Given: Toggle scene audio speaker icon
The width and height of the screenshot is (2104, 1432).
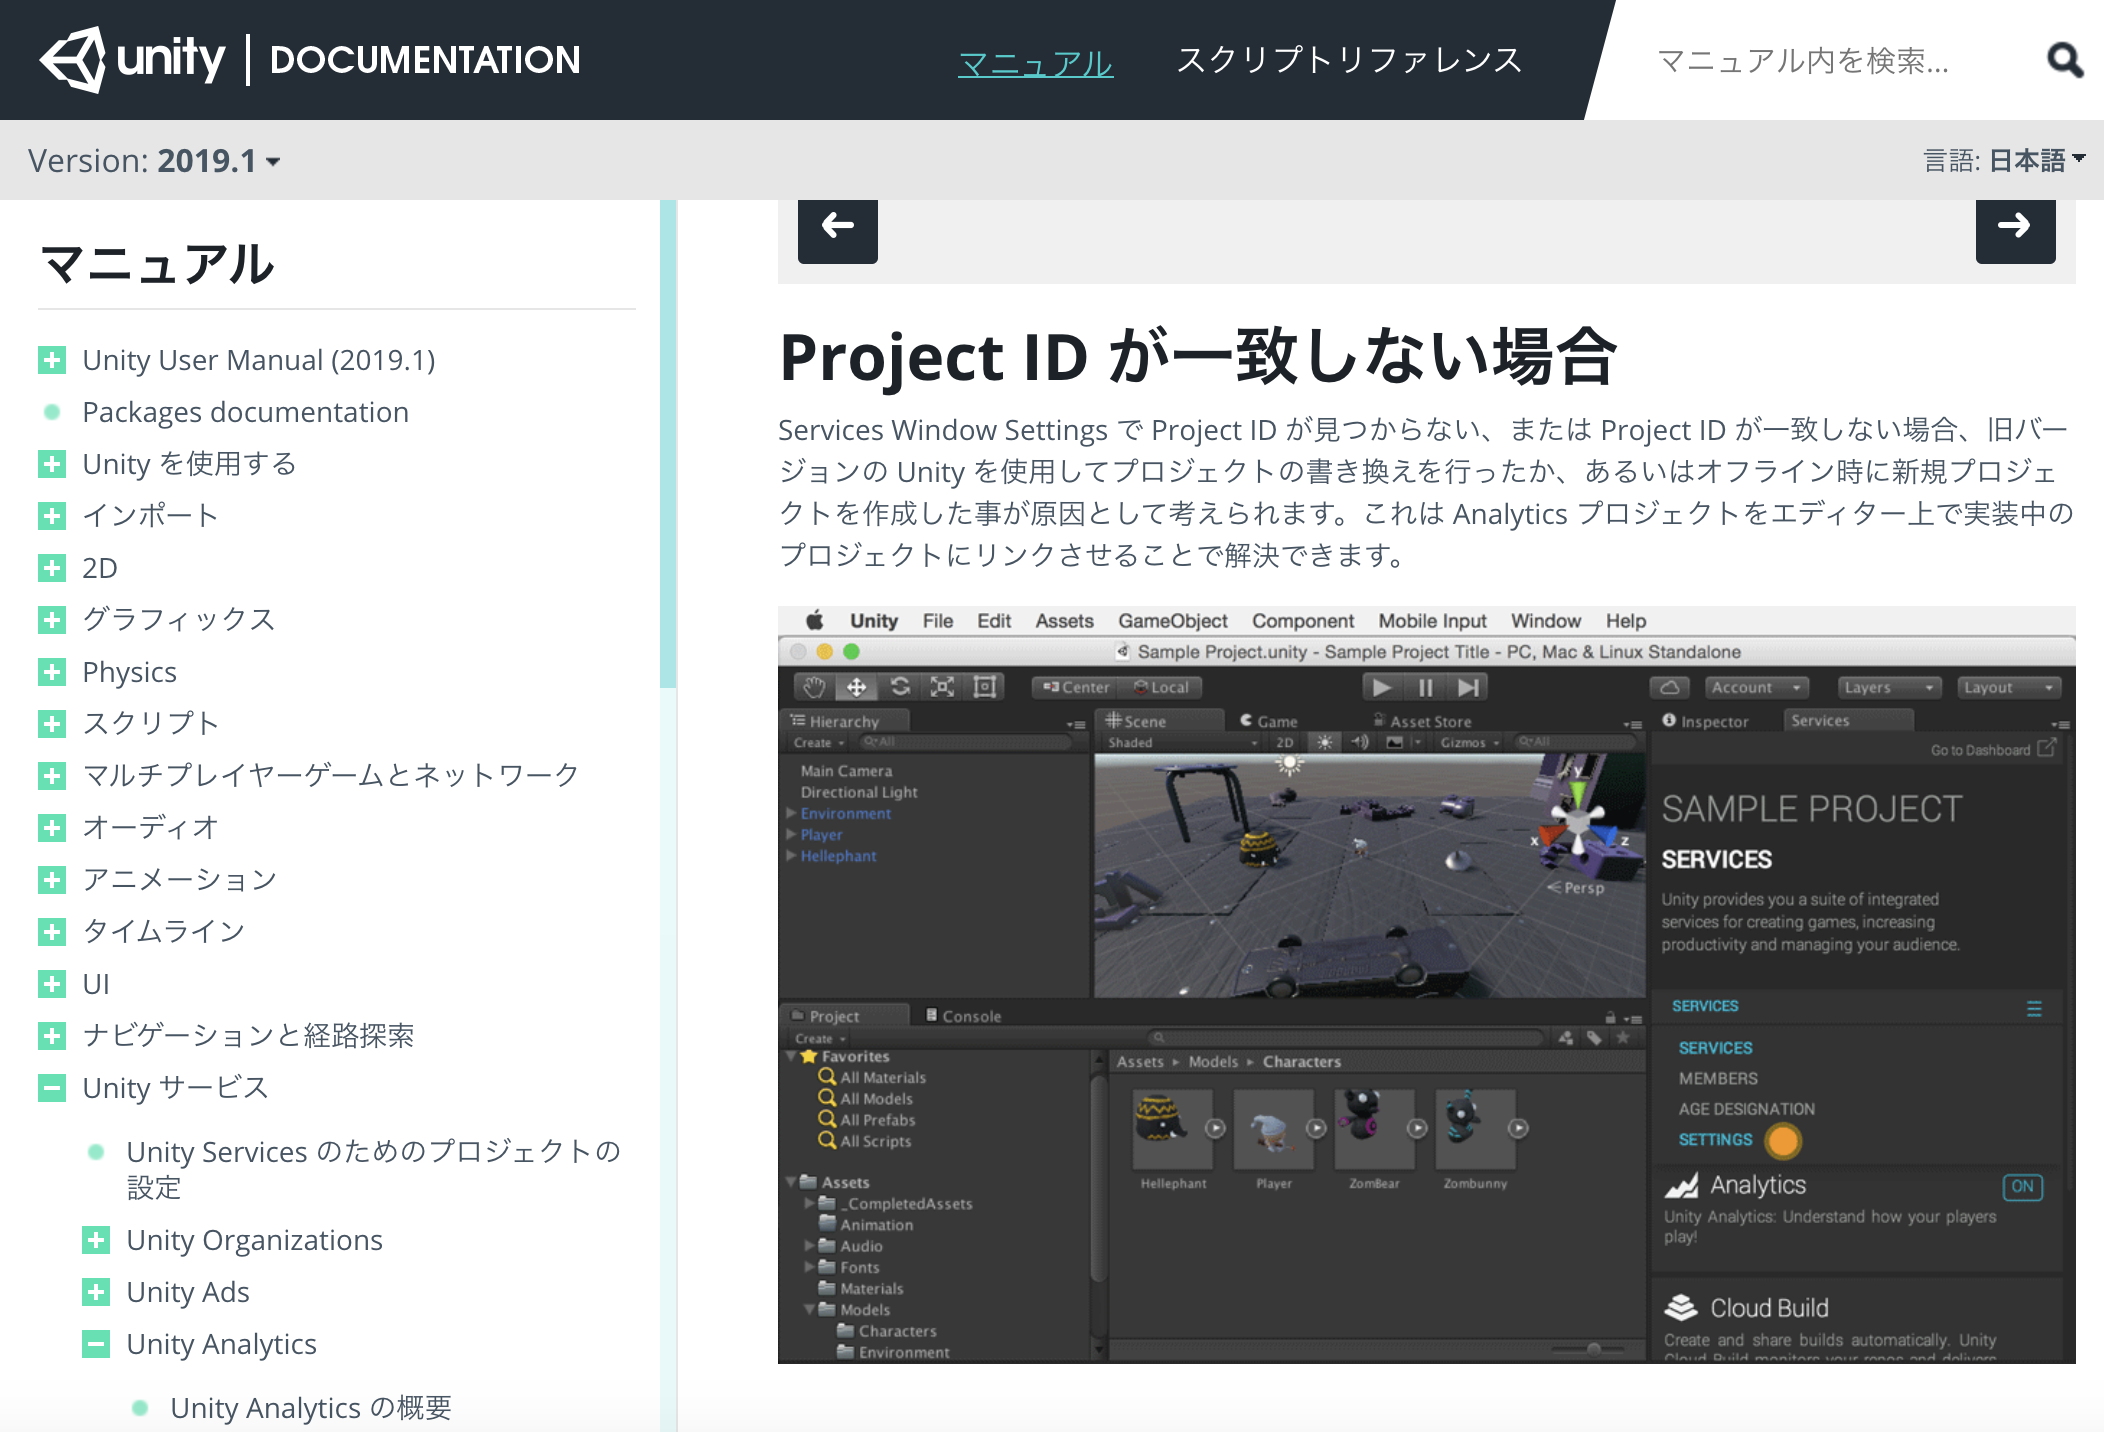Looking at the screenshot, I should [1360, 742].
